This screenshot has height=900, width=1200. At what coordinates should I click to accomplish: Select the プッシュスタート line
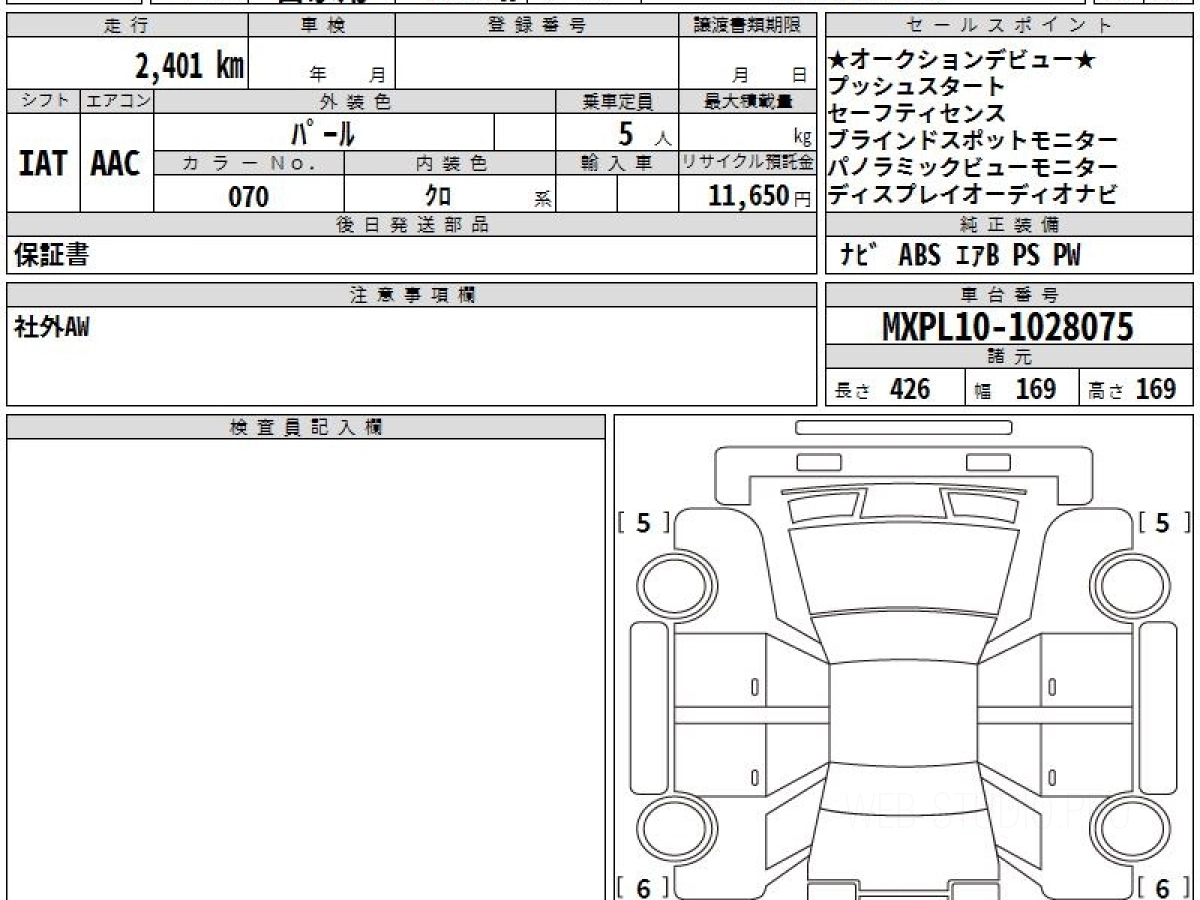tap(917, 87)
